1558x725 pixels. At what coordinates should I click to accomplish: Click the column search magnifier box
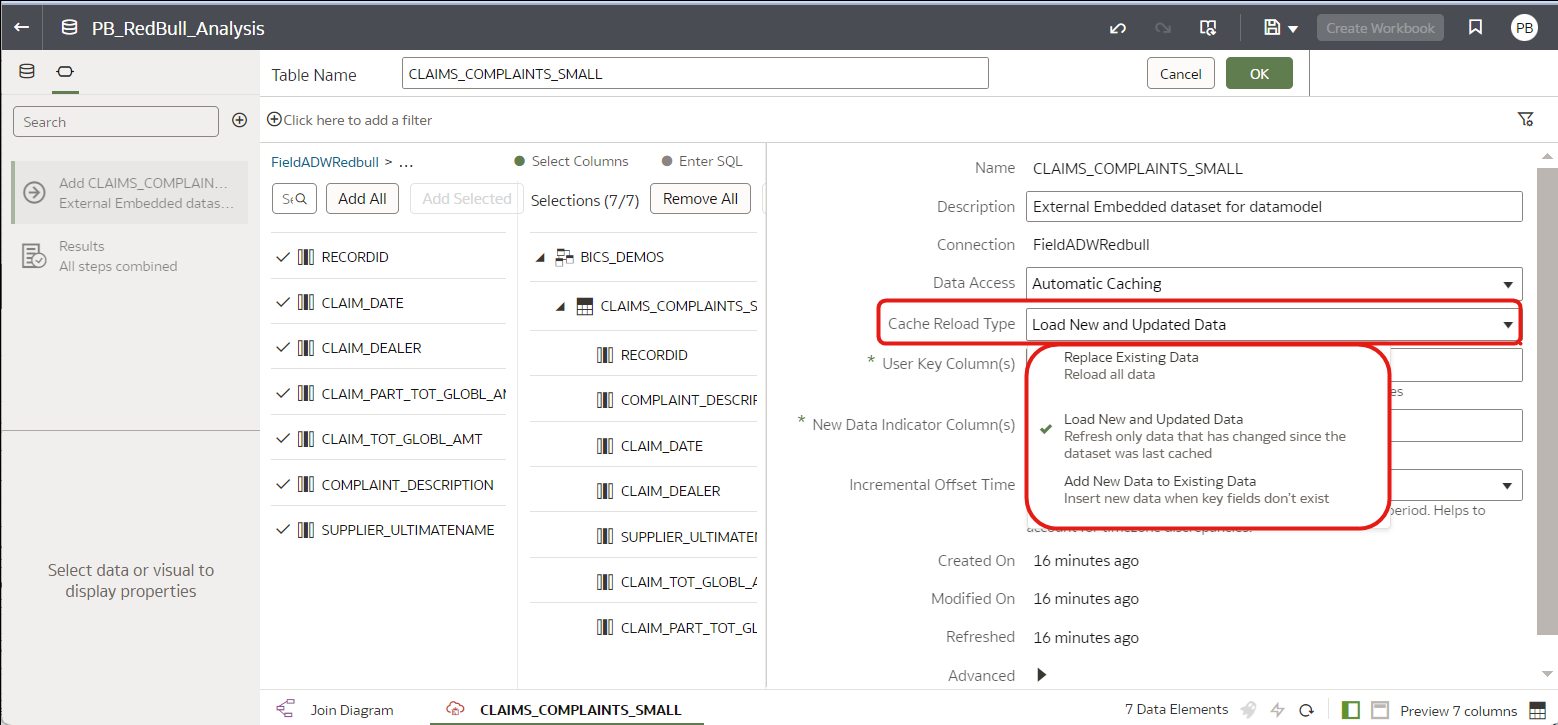[295, 199]
